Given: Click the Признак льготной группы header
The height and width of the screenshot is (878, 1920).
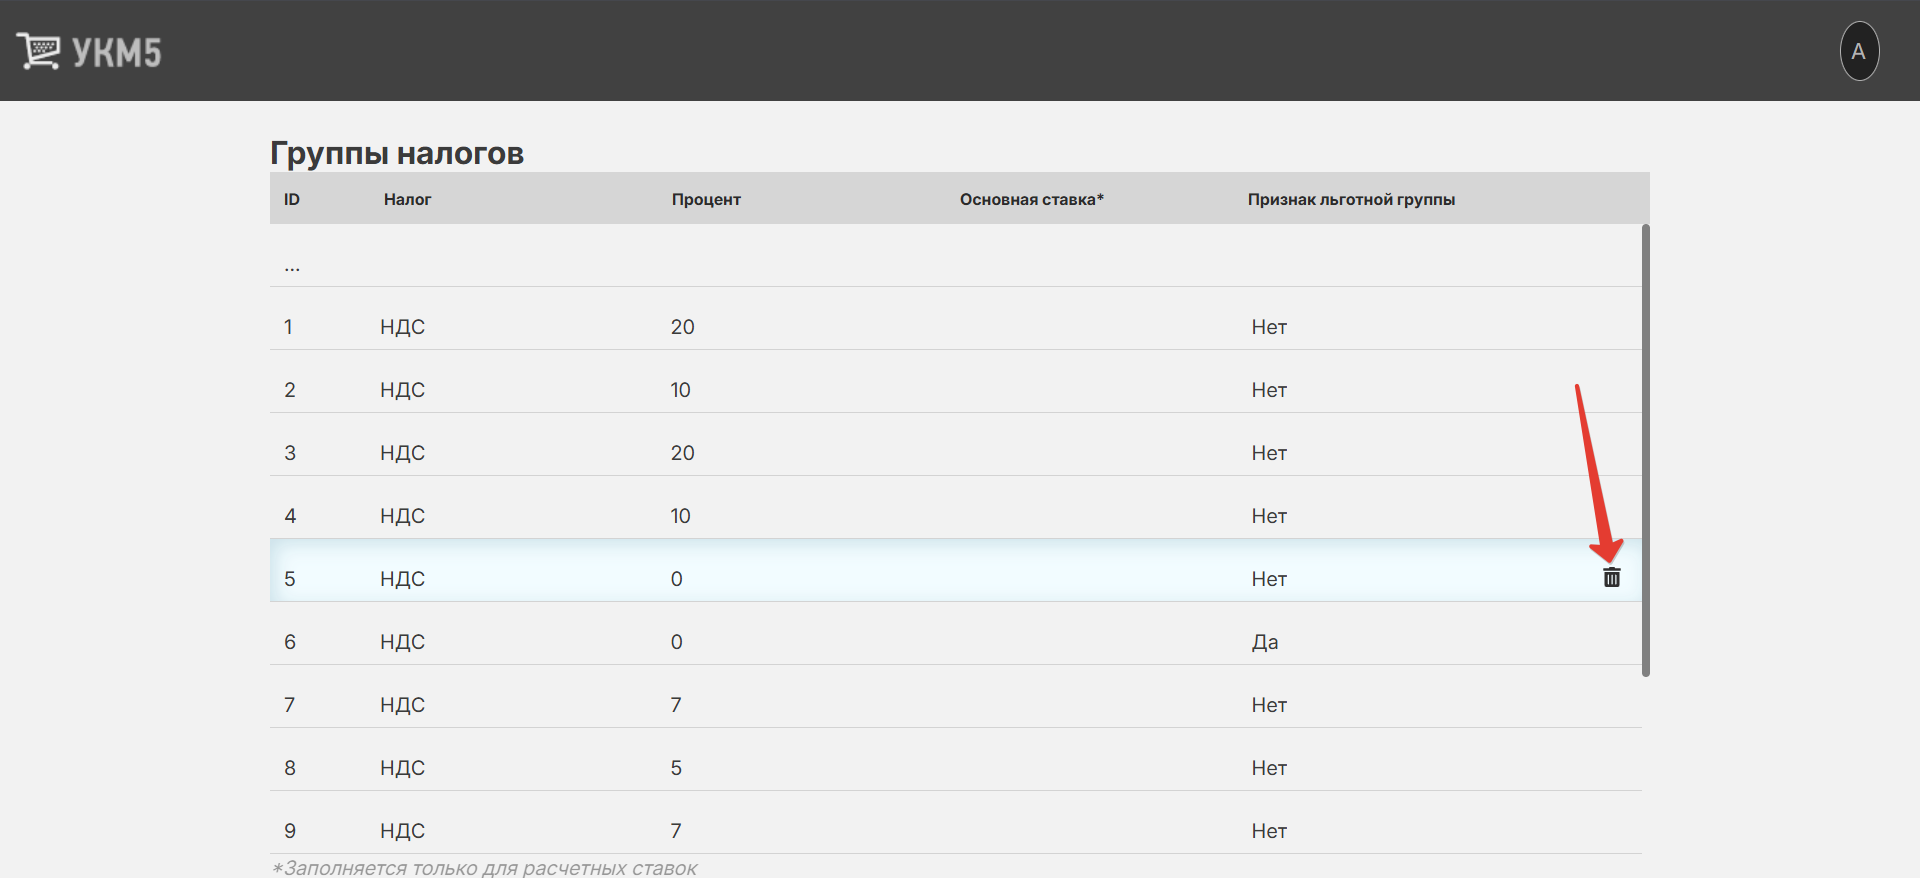Looking at the screenshot, I should point(1351,199).
